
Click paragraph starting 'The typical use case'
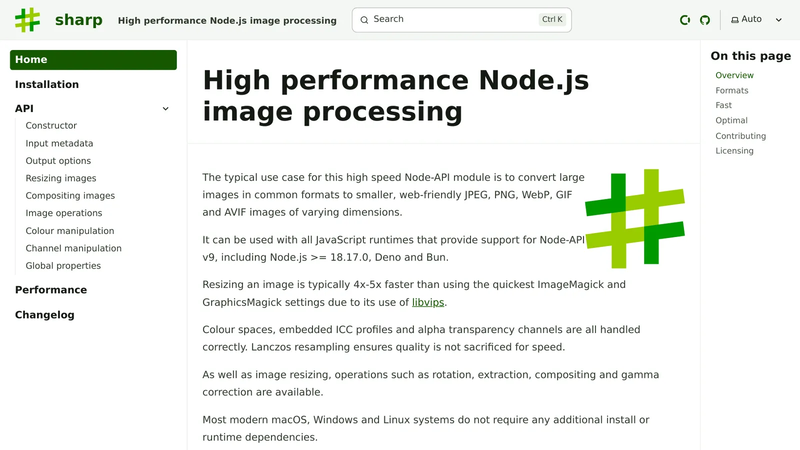point(393,195)
